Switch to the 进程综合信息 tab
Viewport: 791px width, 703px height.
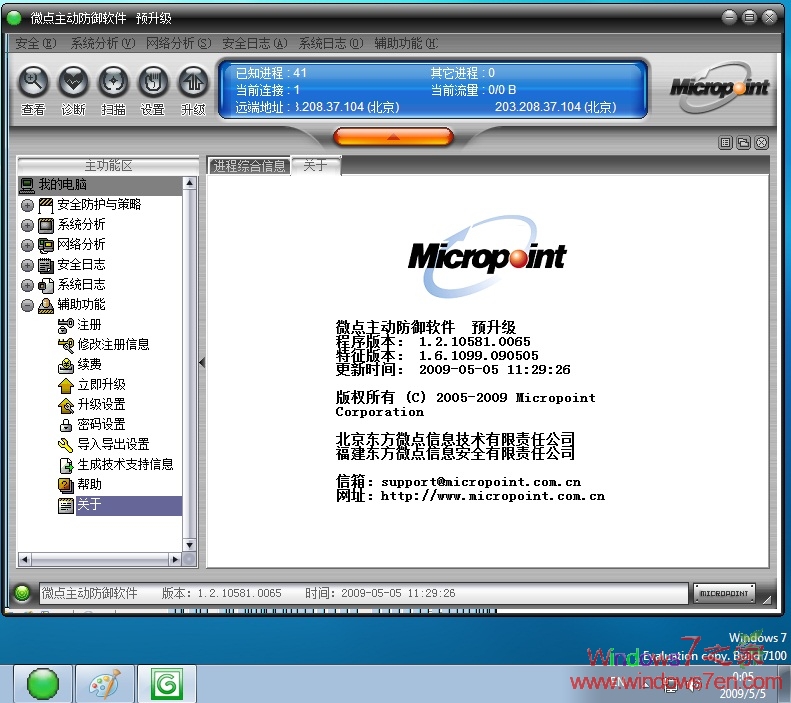pos(249,166)
